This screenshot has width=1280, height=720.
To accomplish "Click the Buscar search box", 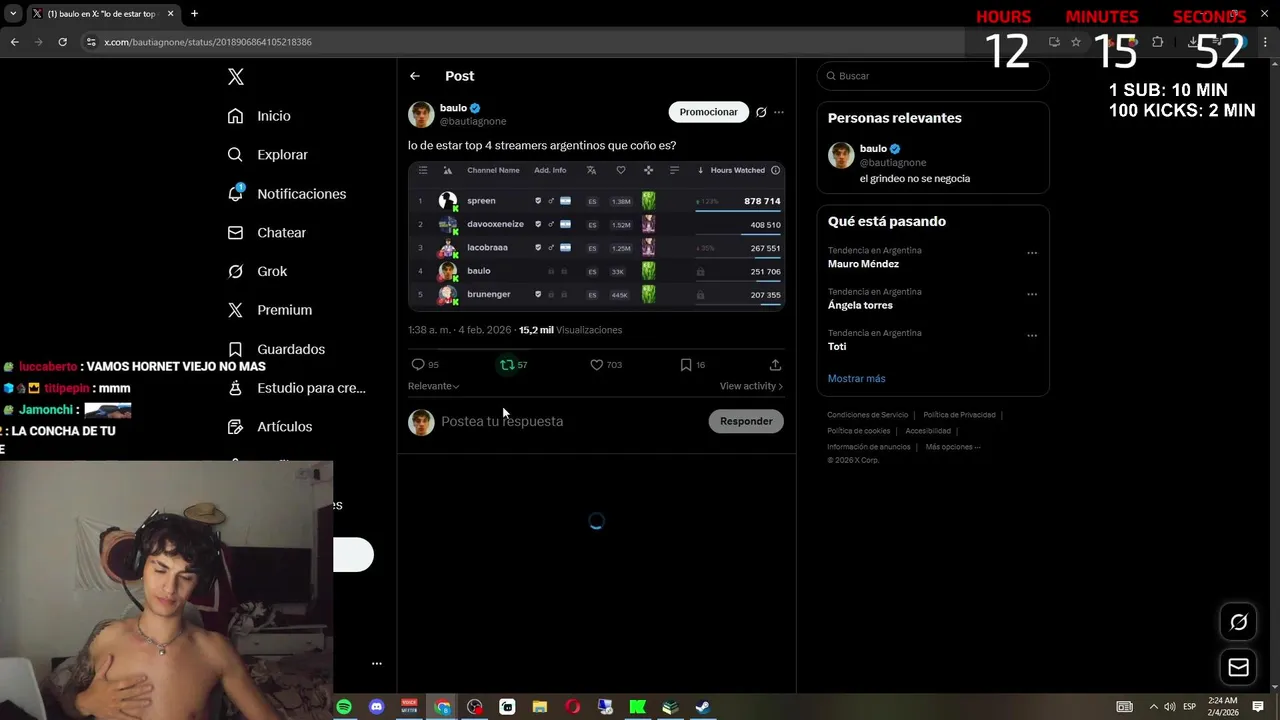I will [x=933, y=76].
